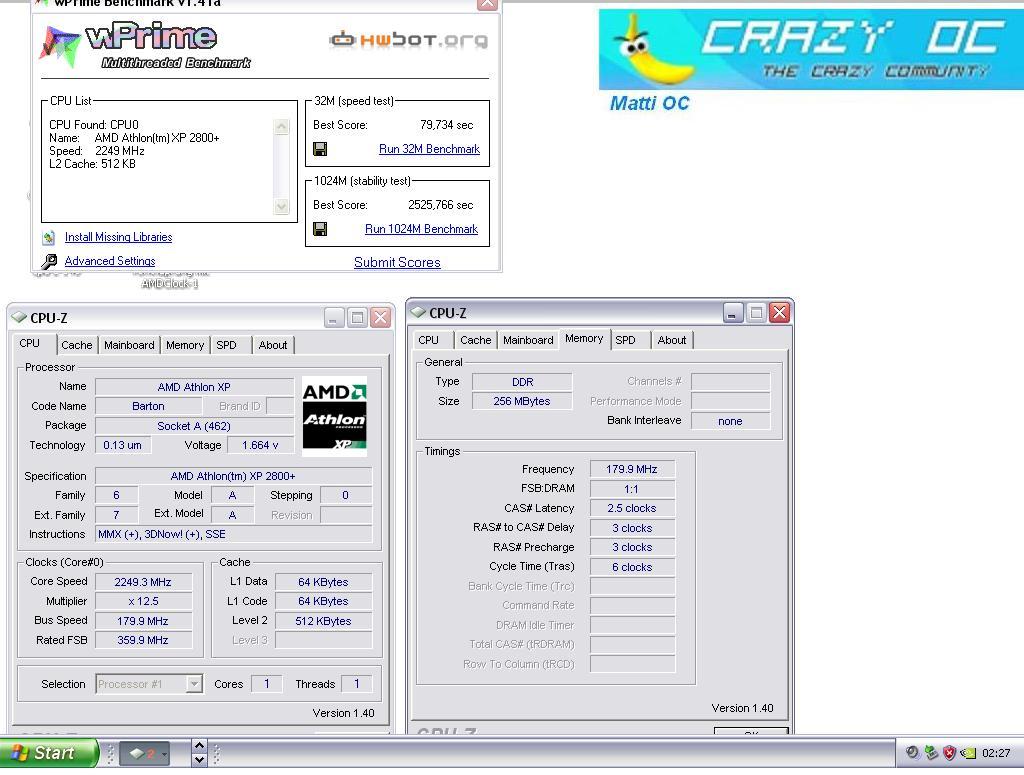Click the NVIDIA tray icon beside the clock
1024x775 pixels.
coord(967,753)
